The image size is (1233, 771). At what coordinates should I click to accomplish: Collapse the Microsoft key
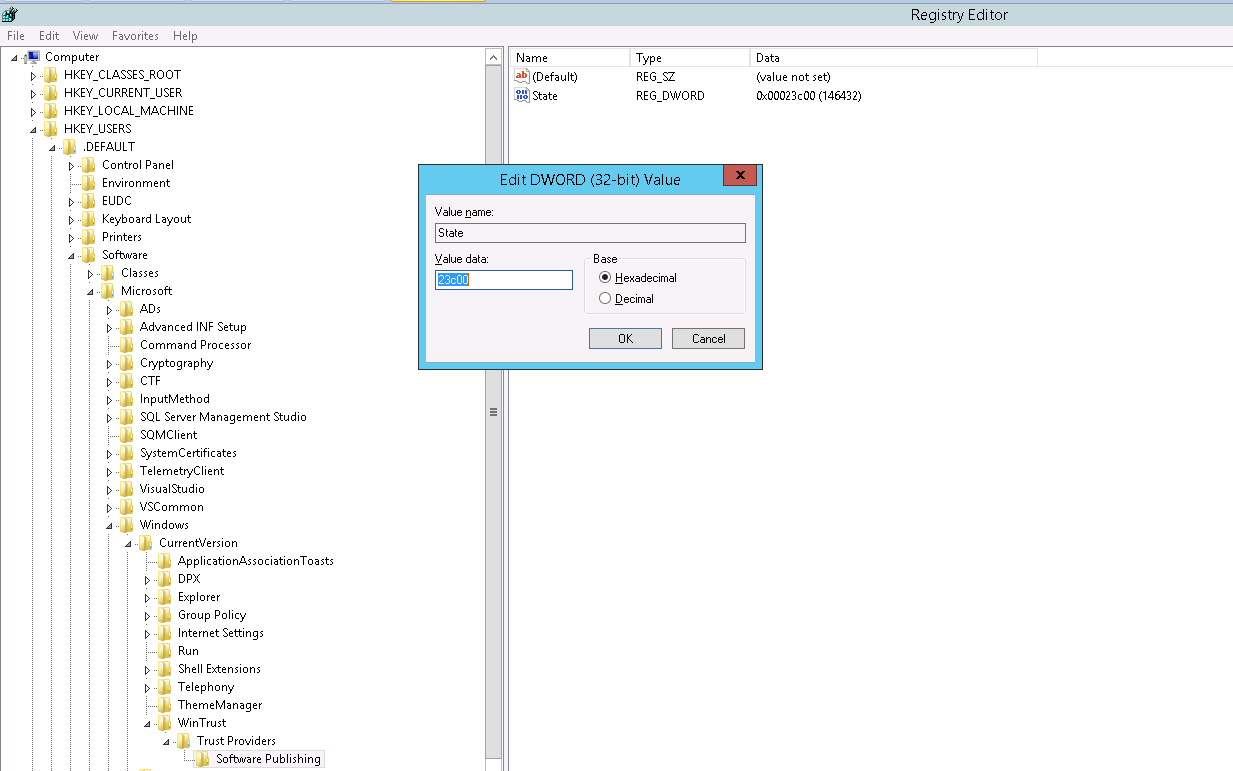(x=90, y=292)
